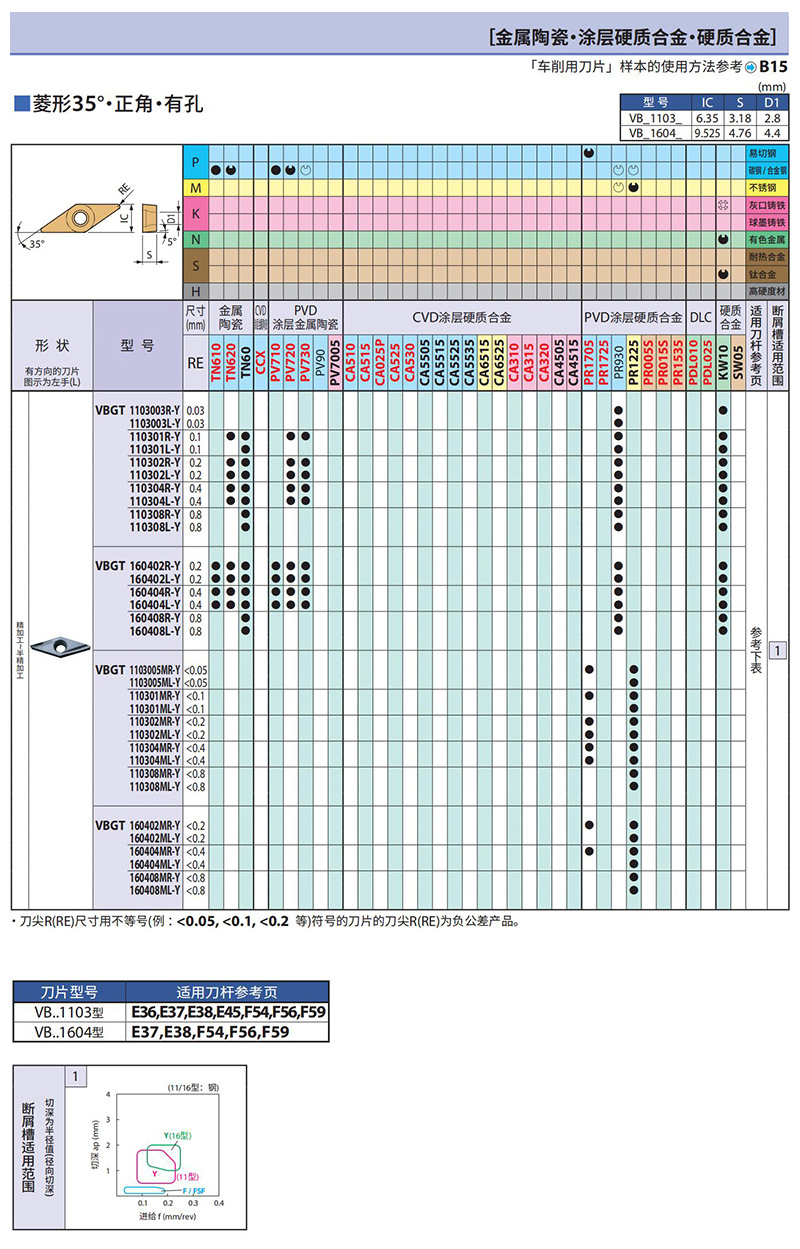The image size is (800, 1249).
Task: Select the blue P material label
Action: tap(196, 162)
